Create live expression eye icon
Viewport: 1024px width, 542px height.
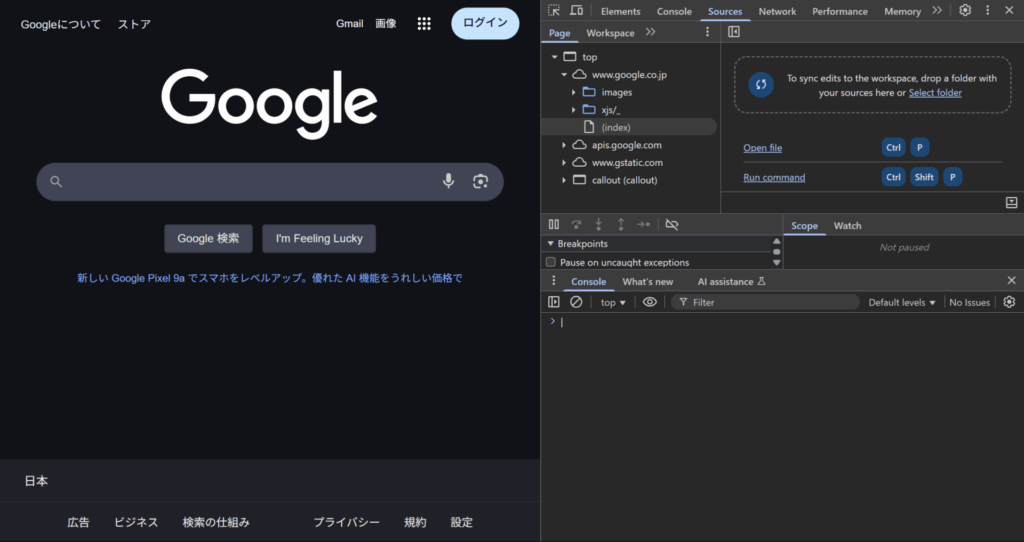coord(649,302)
